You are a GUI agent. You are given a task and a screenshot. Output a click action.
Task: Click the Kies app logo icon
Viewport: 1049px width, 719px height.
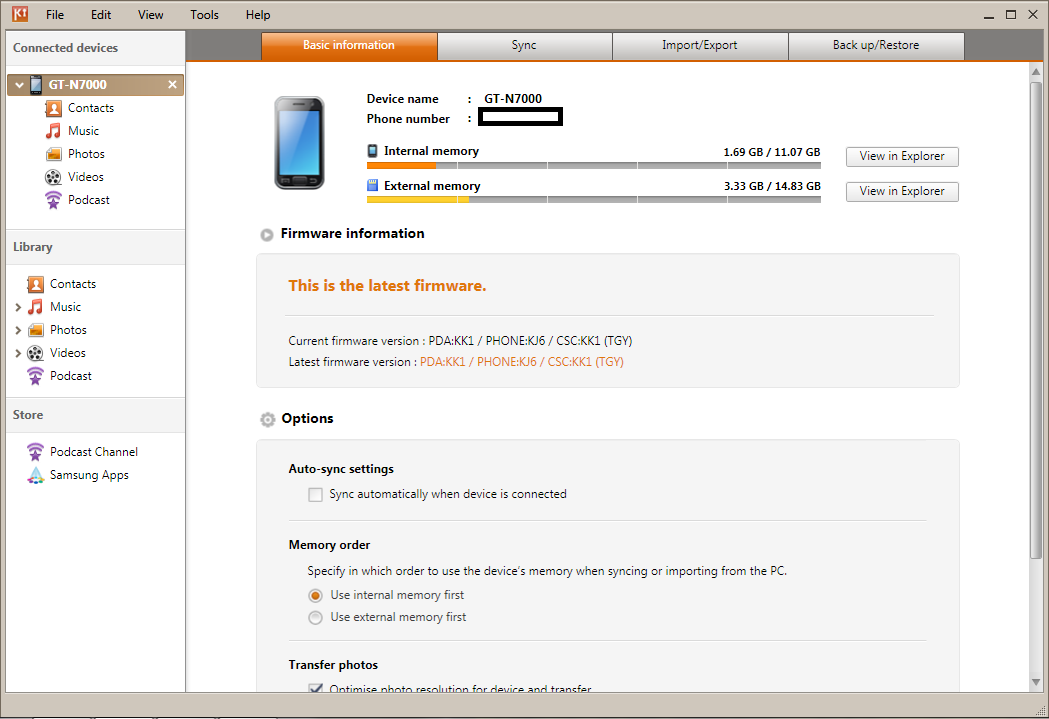point(20,13)
